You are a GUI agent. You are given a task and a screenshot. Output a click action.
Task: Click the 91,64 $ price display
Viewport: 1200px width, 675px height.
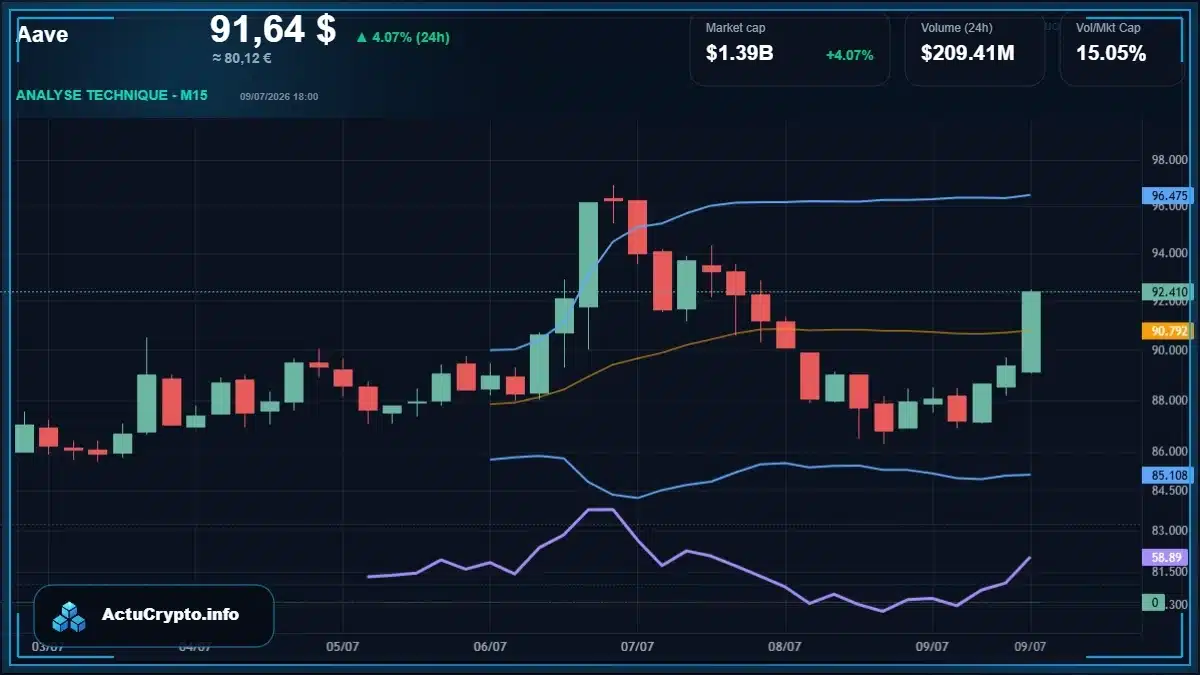tap(273, 30)
